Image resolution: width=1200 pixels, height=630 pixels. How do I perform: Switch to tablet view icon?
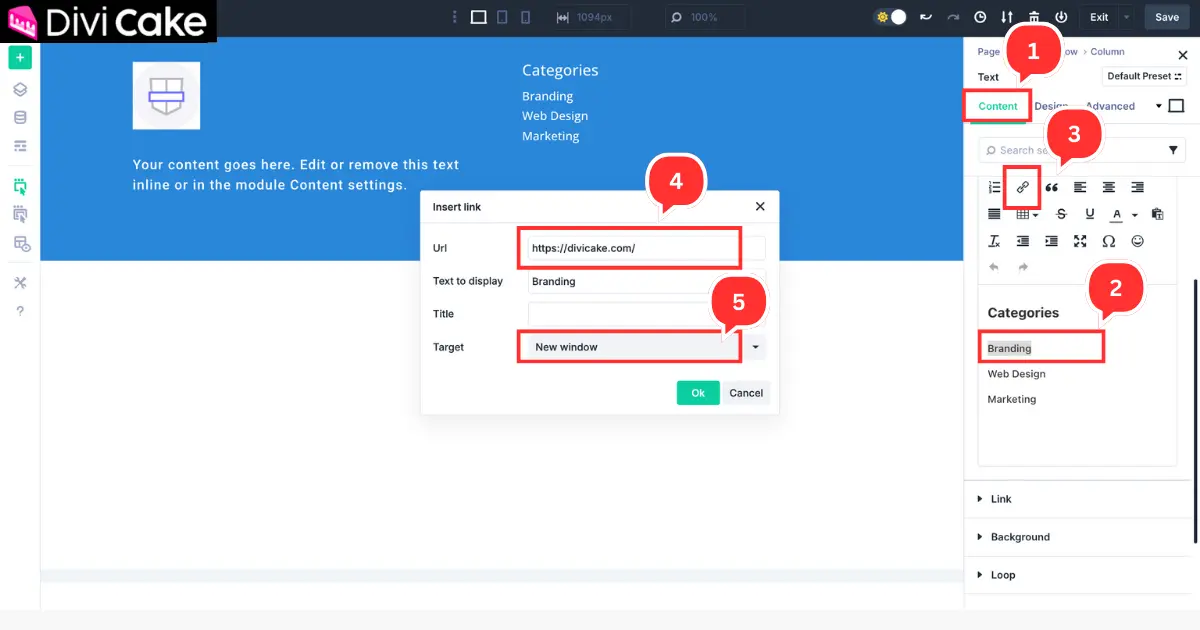[503, 17]
